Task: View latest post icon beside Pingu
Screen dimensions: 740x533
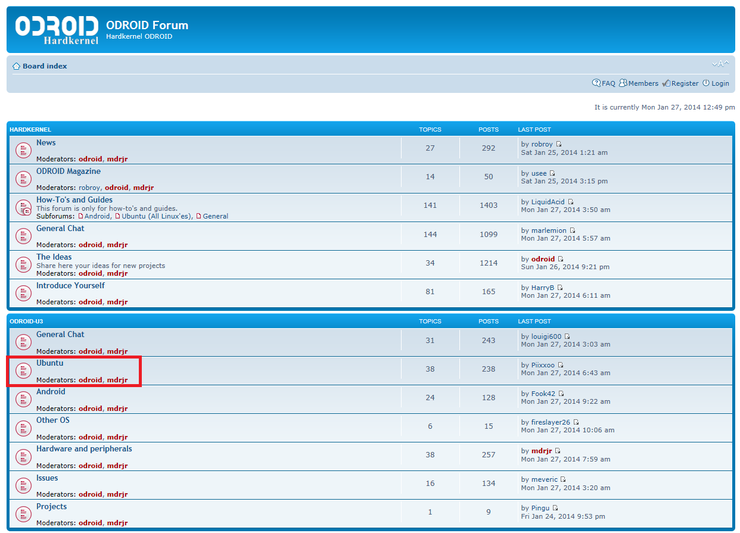Action: coord(555,508)
